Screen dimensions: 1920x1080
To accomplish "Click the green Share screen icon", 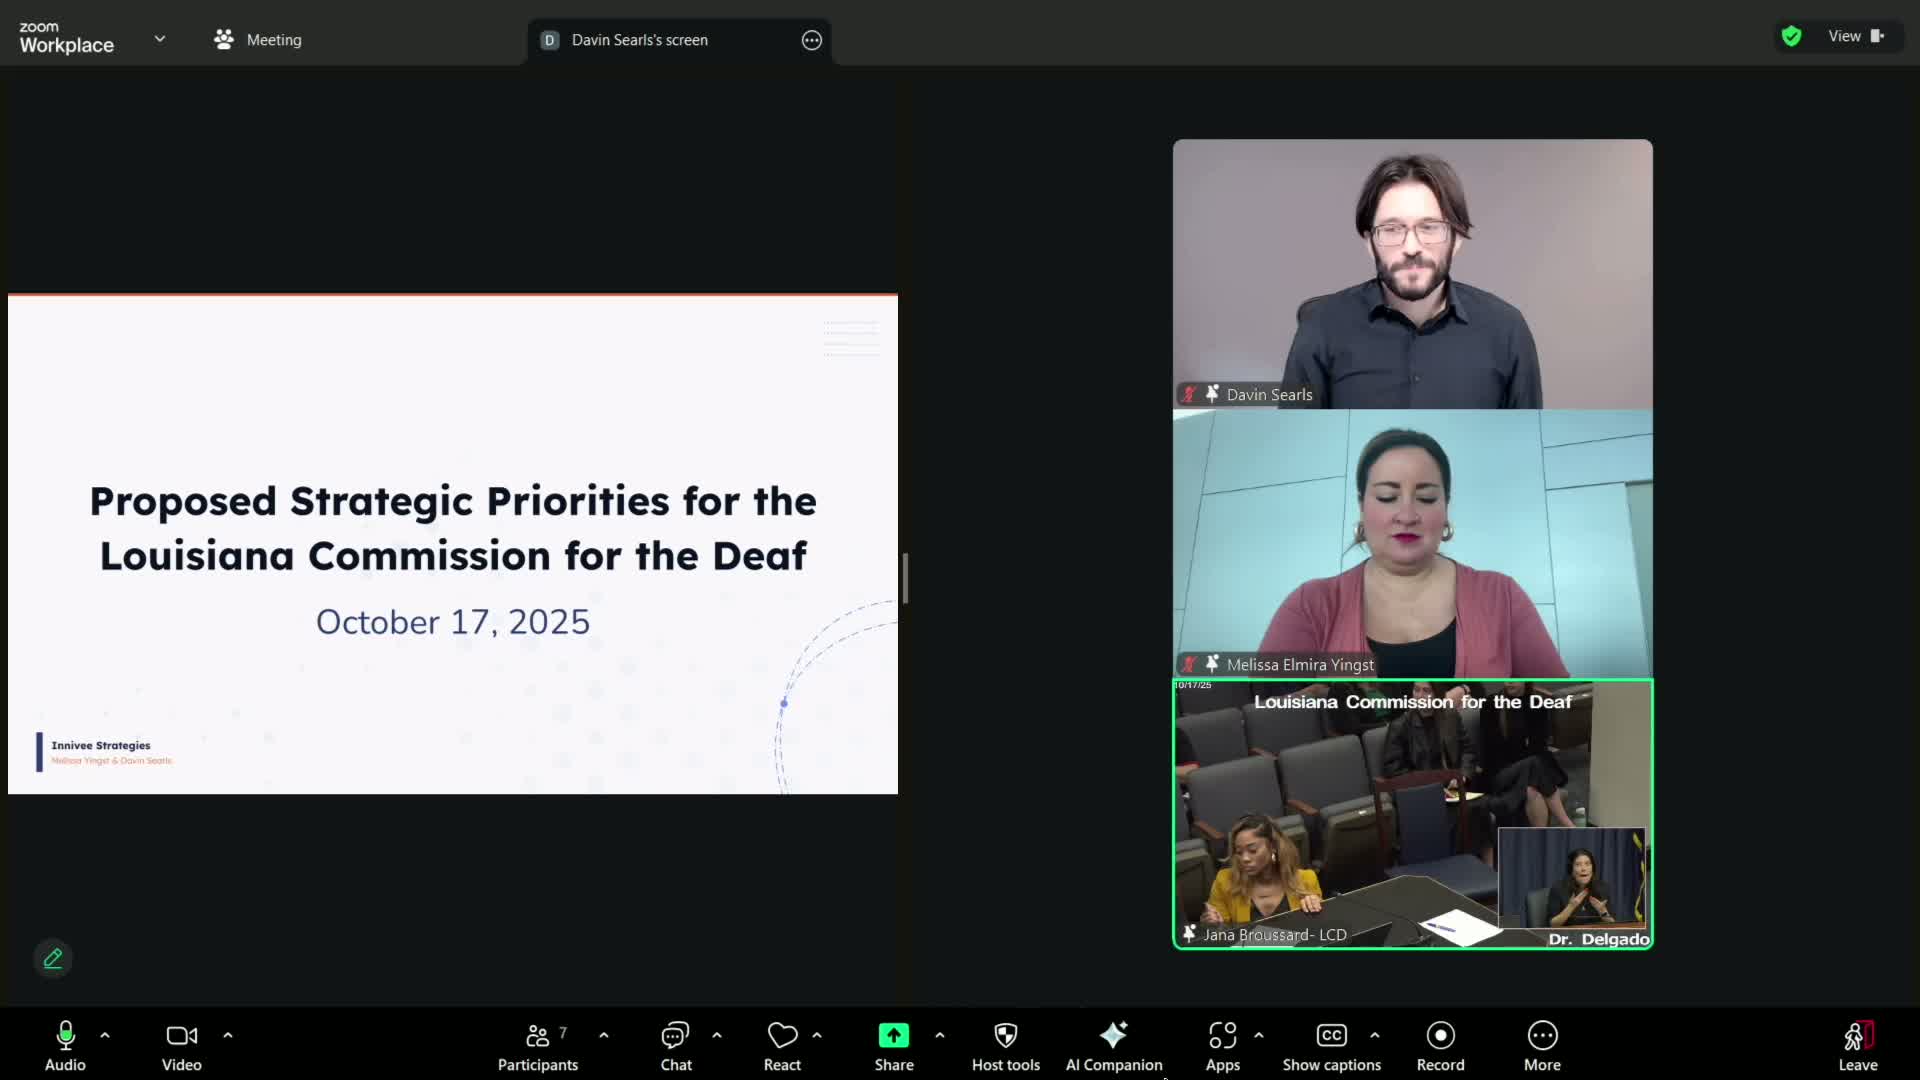I will pyautogui.click(x=893, y=1036).
